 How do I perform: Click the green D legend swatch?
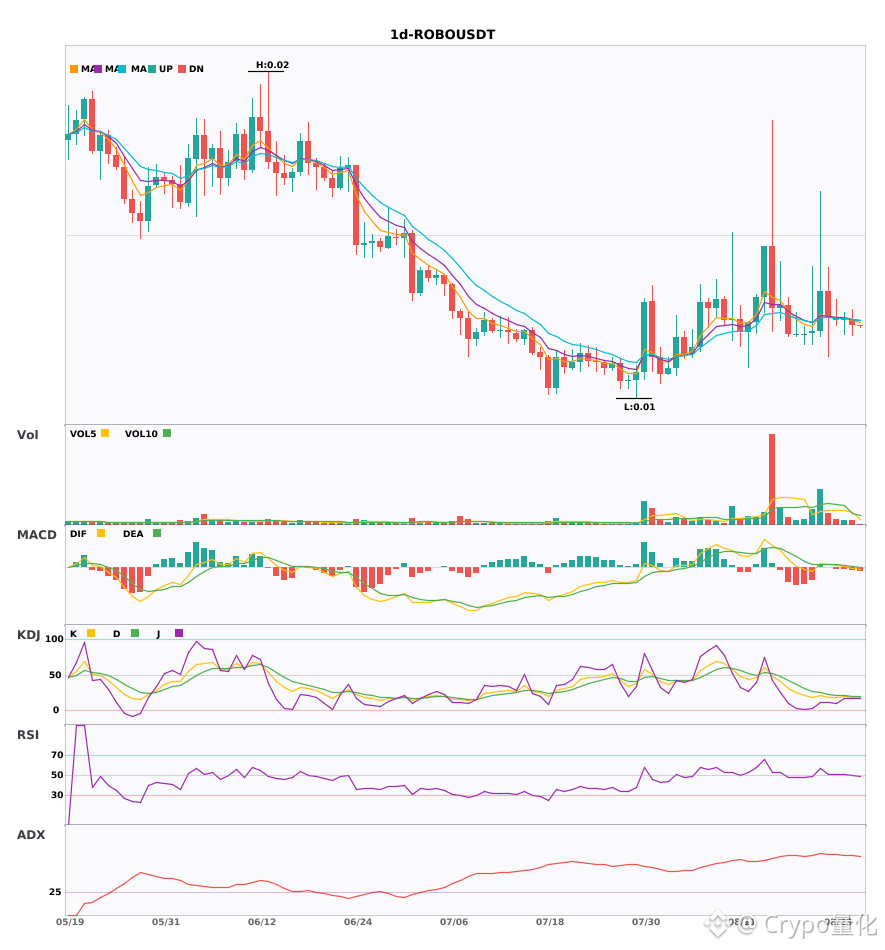(135, 633)
